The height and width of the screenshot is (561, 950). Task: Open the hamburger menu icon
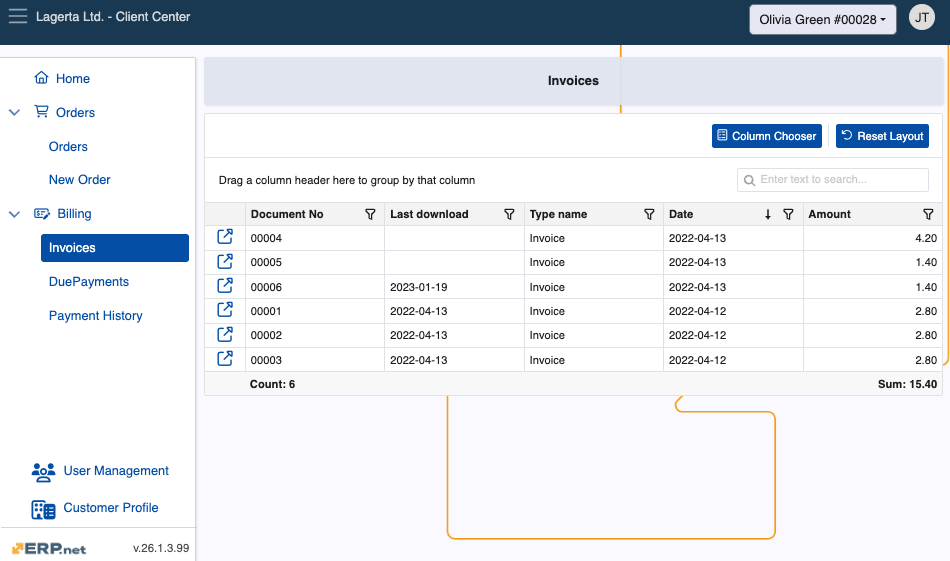tap(17, 17)
